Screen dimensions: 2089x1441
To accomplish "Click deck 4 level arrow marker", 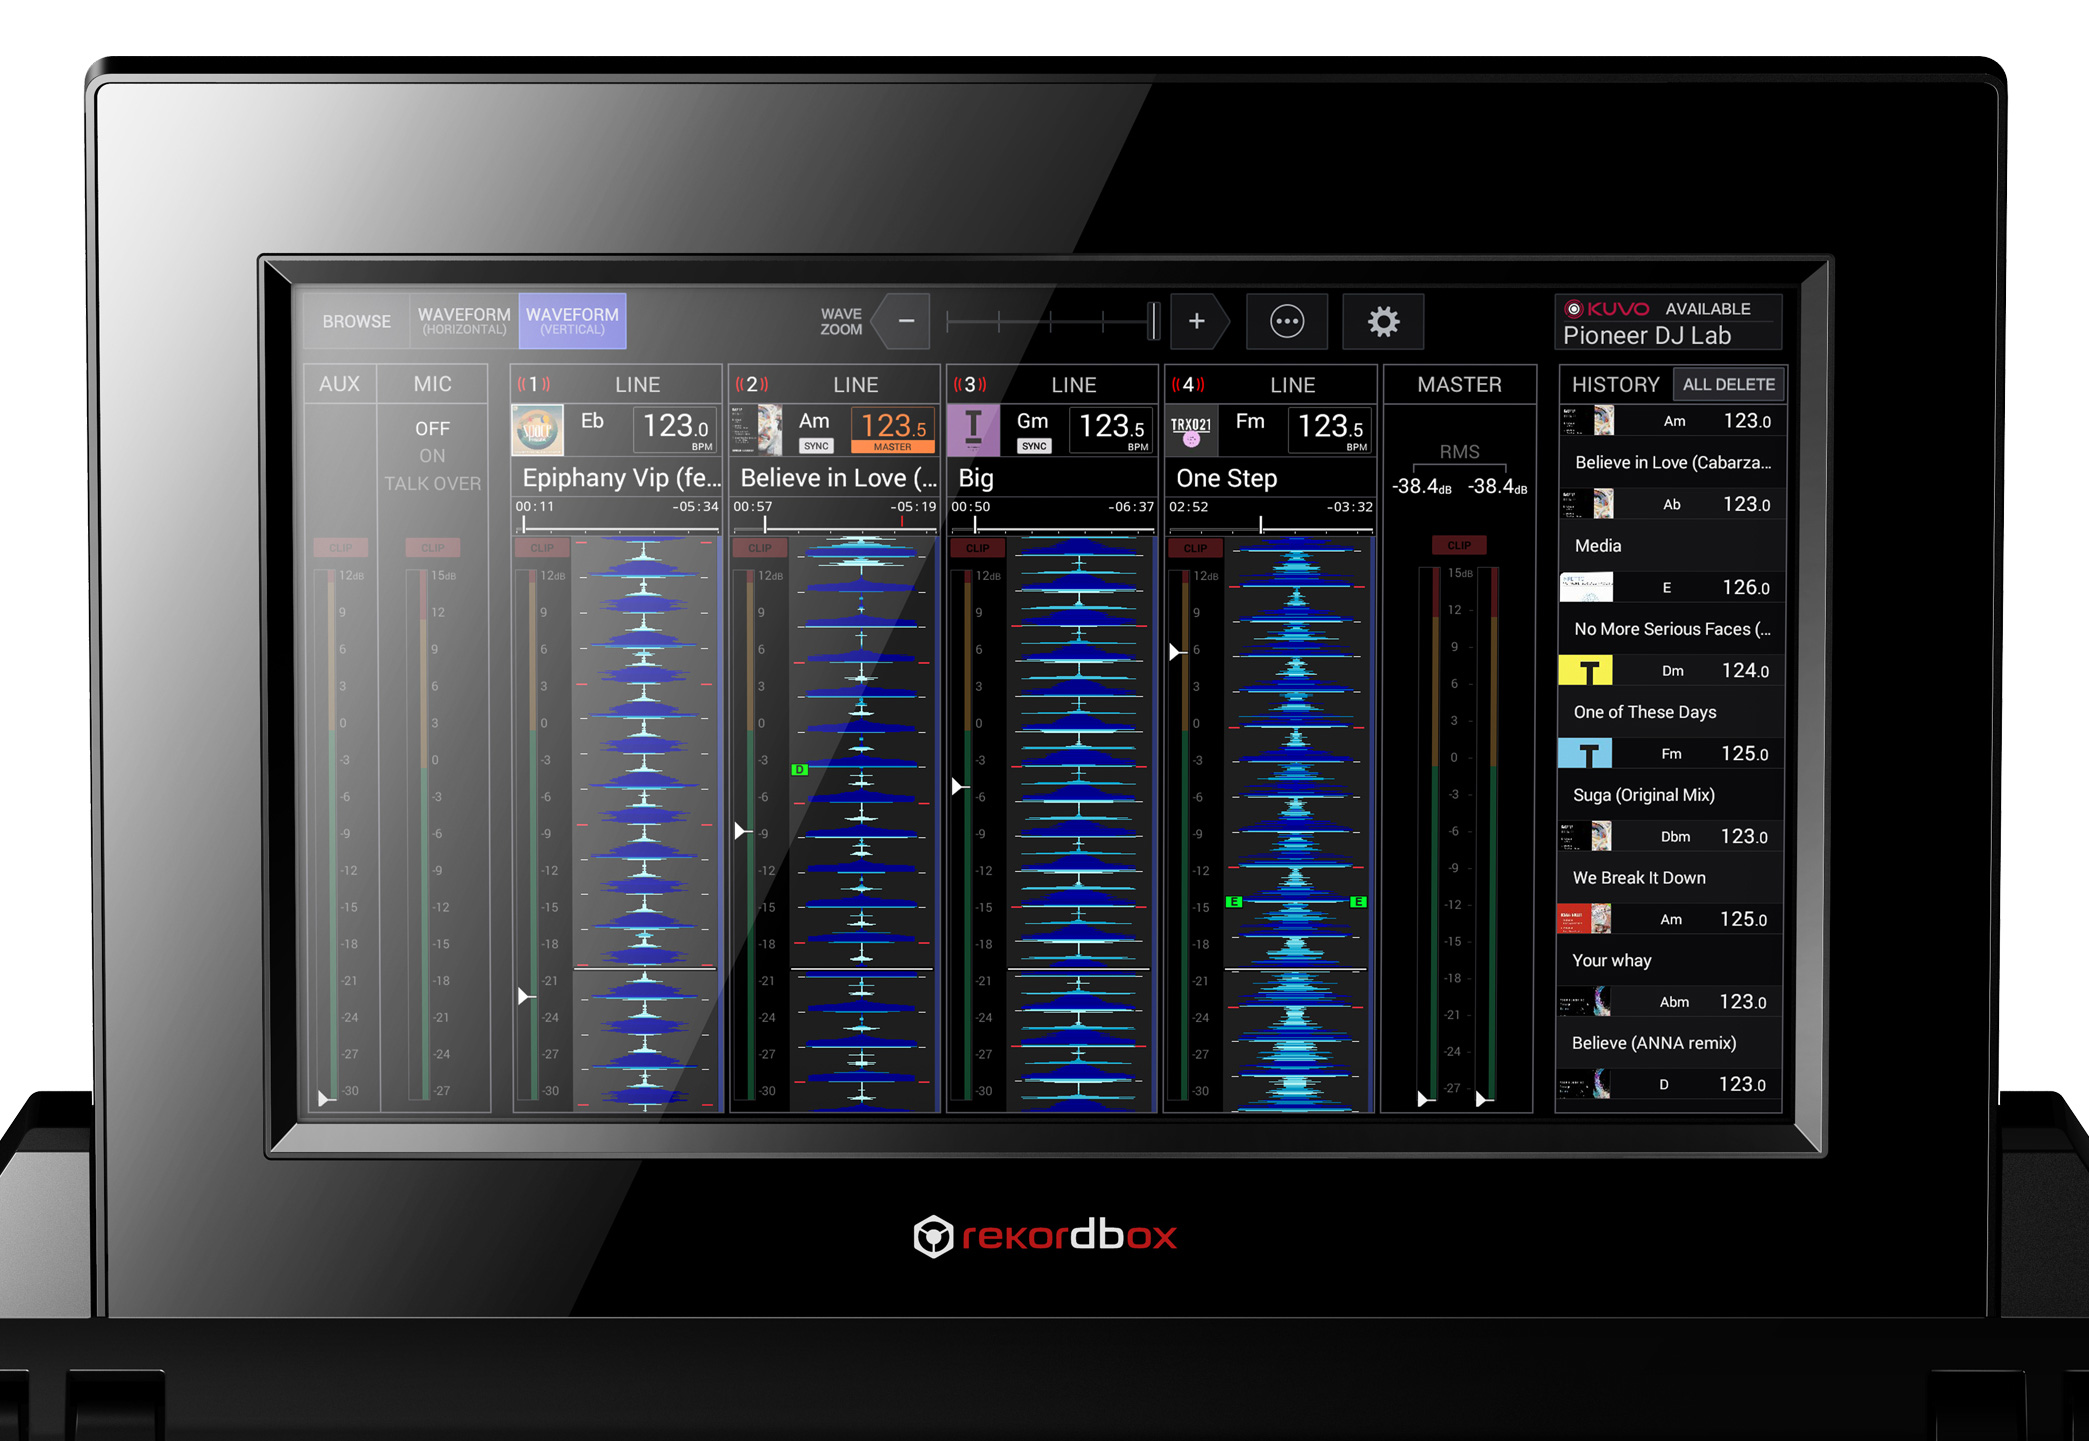I will (1176, 652).
